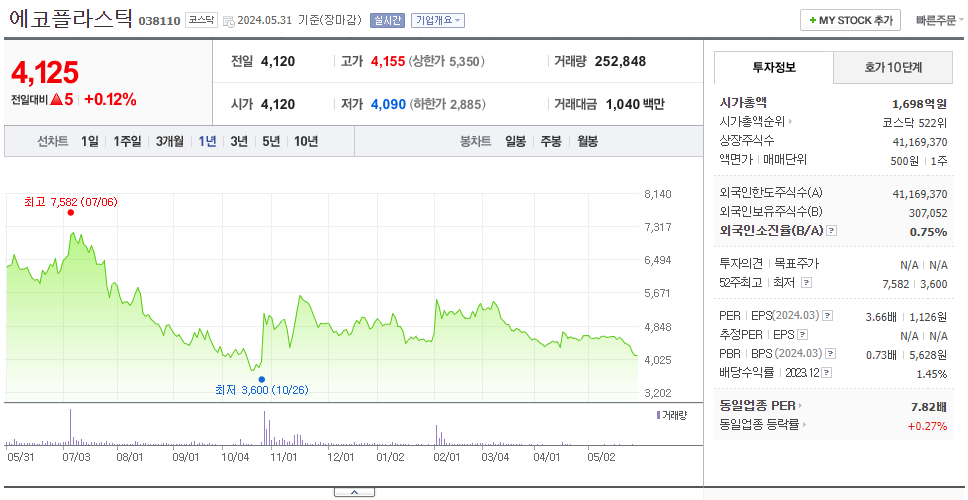Open the 동일업종 PER link

click(761, 406)
